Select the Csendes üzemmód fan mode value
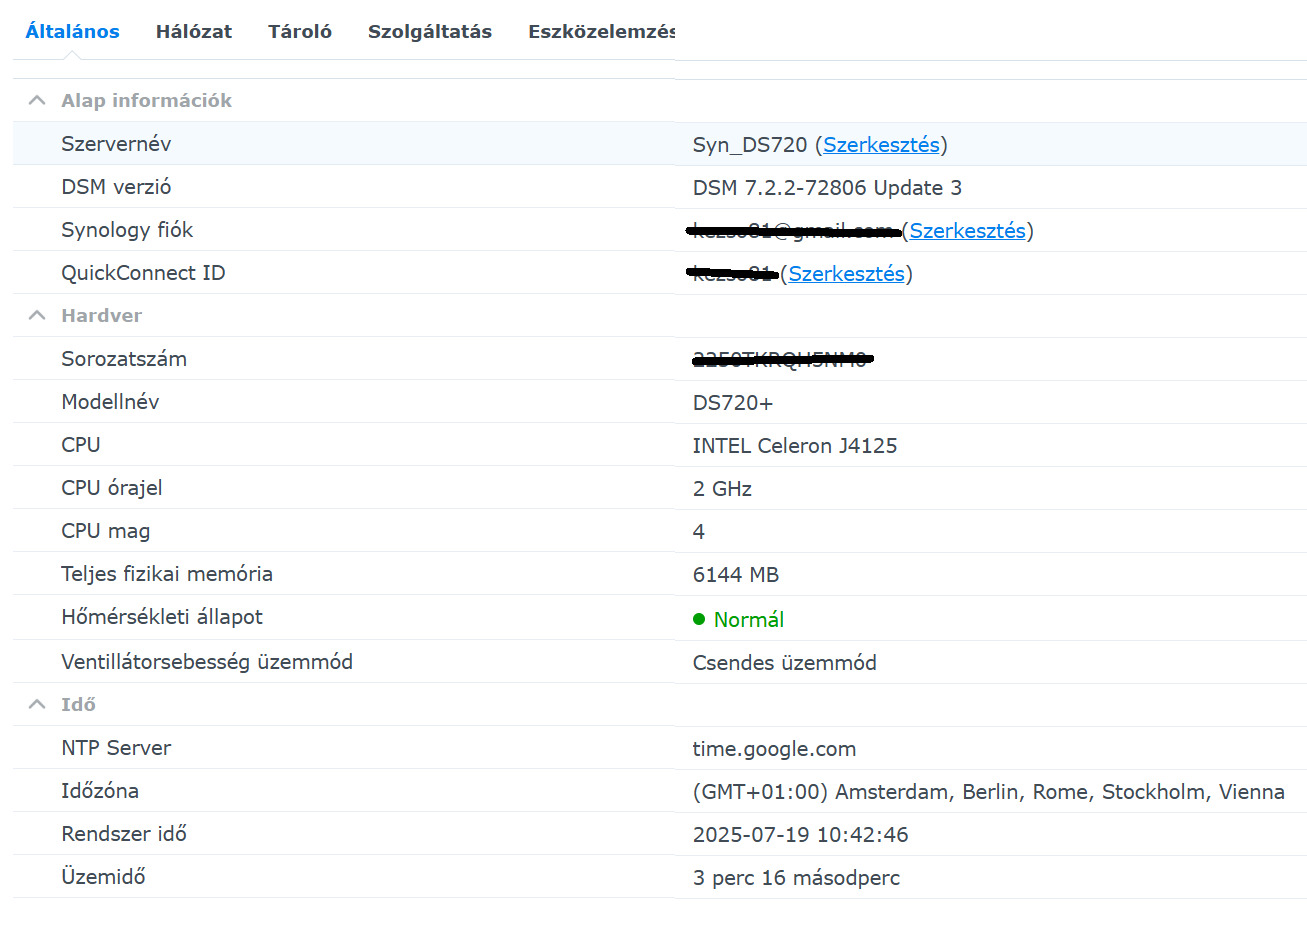Image resolution: width=1307 pixels, height=943 pixels. pyautogui.click(x=784, y=663)
